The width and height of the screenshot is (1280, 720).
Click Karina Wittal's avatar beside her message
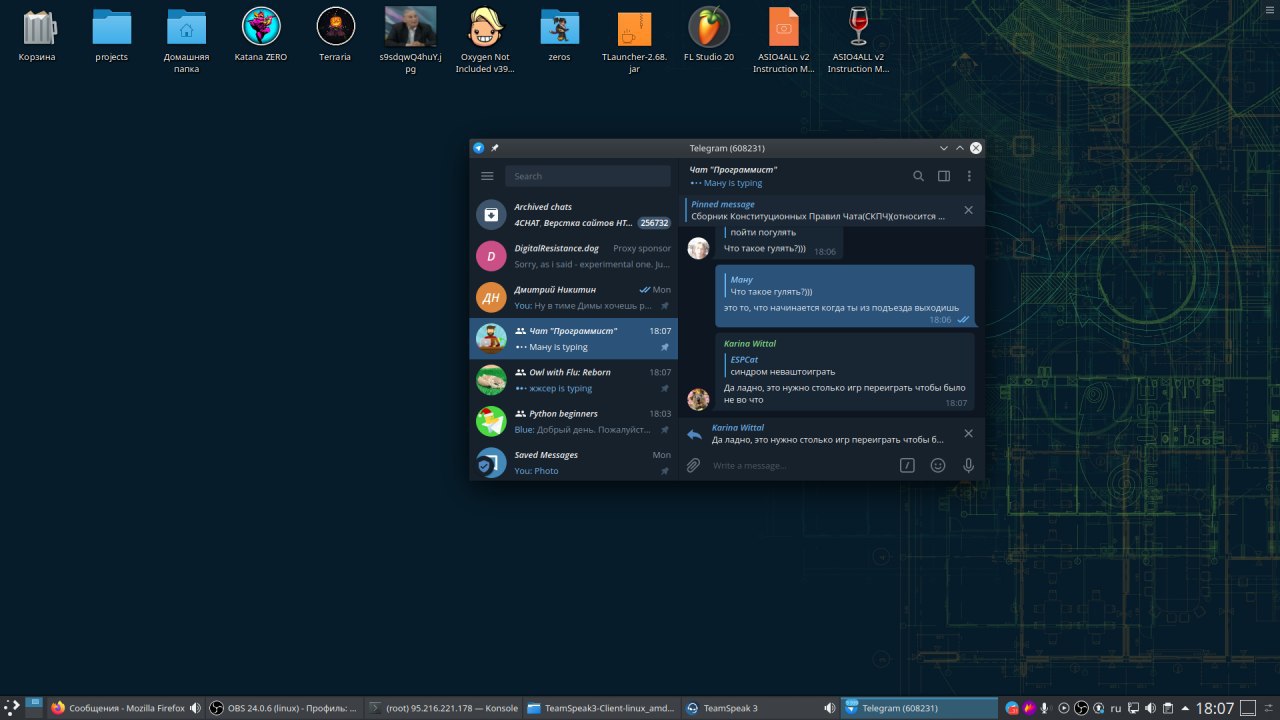click(x=698, y=399)
